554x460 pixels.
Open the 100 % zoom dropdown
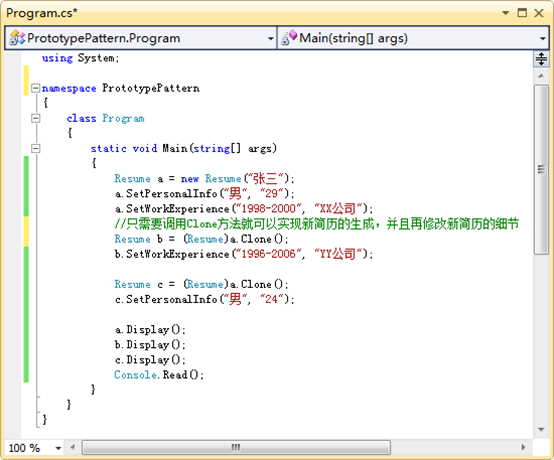[58, 448]
